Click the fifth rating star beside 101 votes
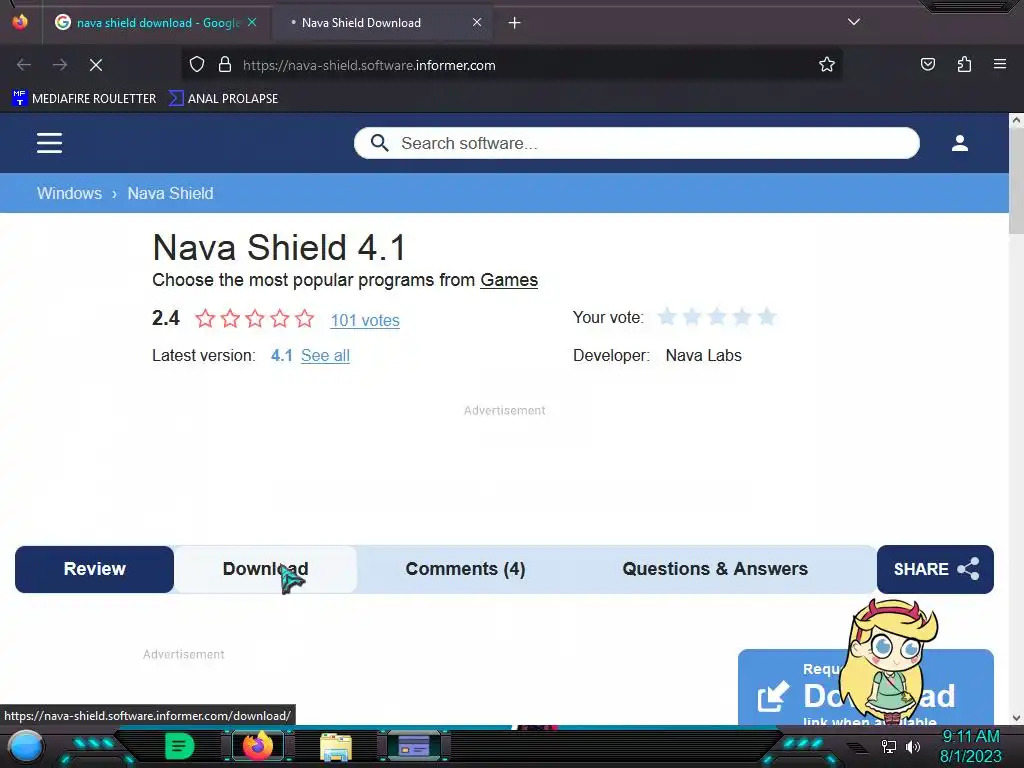 [x=304, y=319]
